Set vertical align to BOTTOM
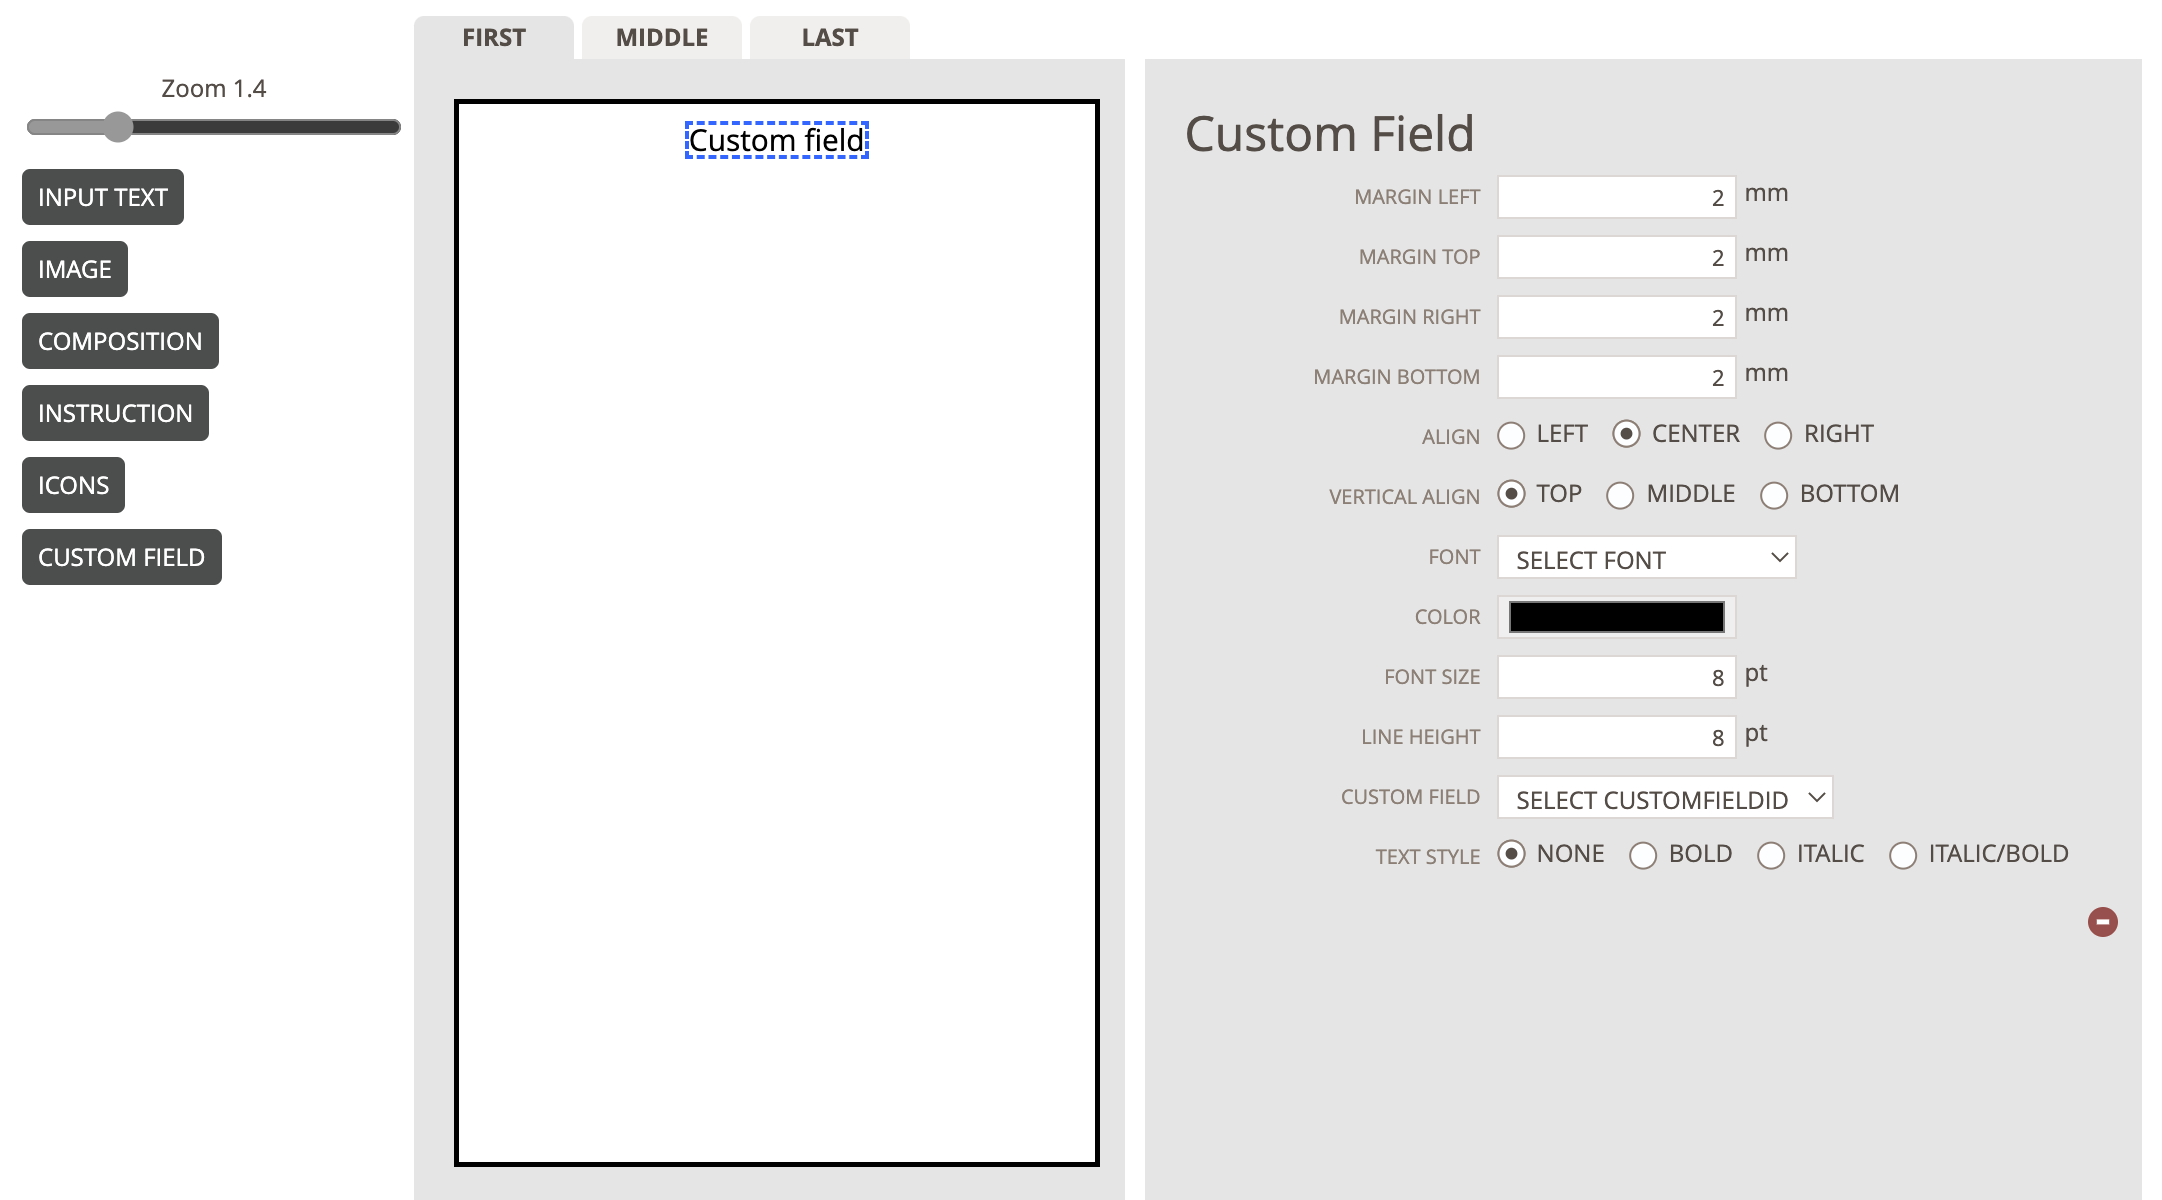Screen dimensions: 2162x1200 [1774, 495]
